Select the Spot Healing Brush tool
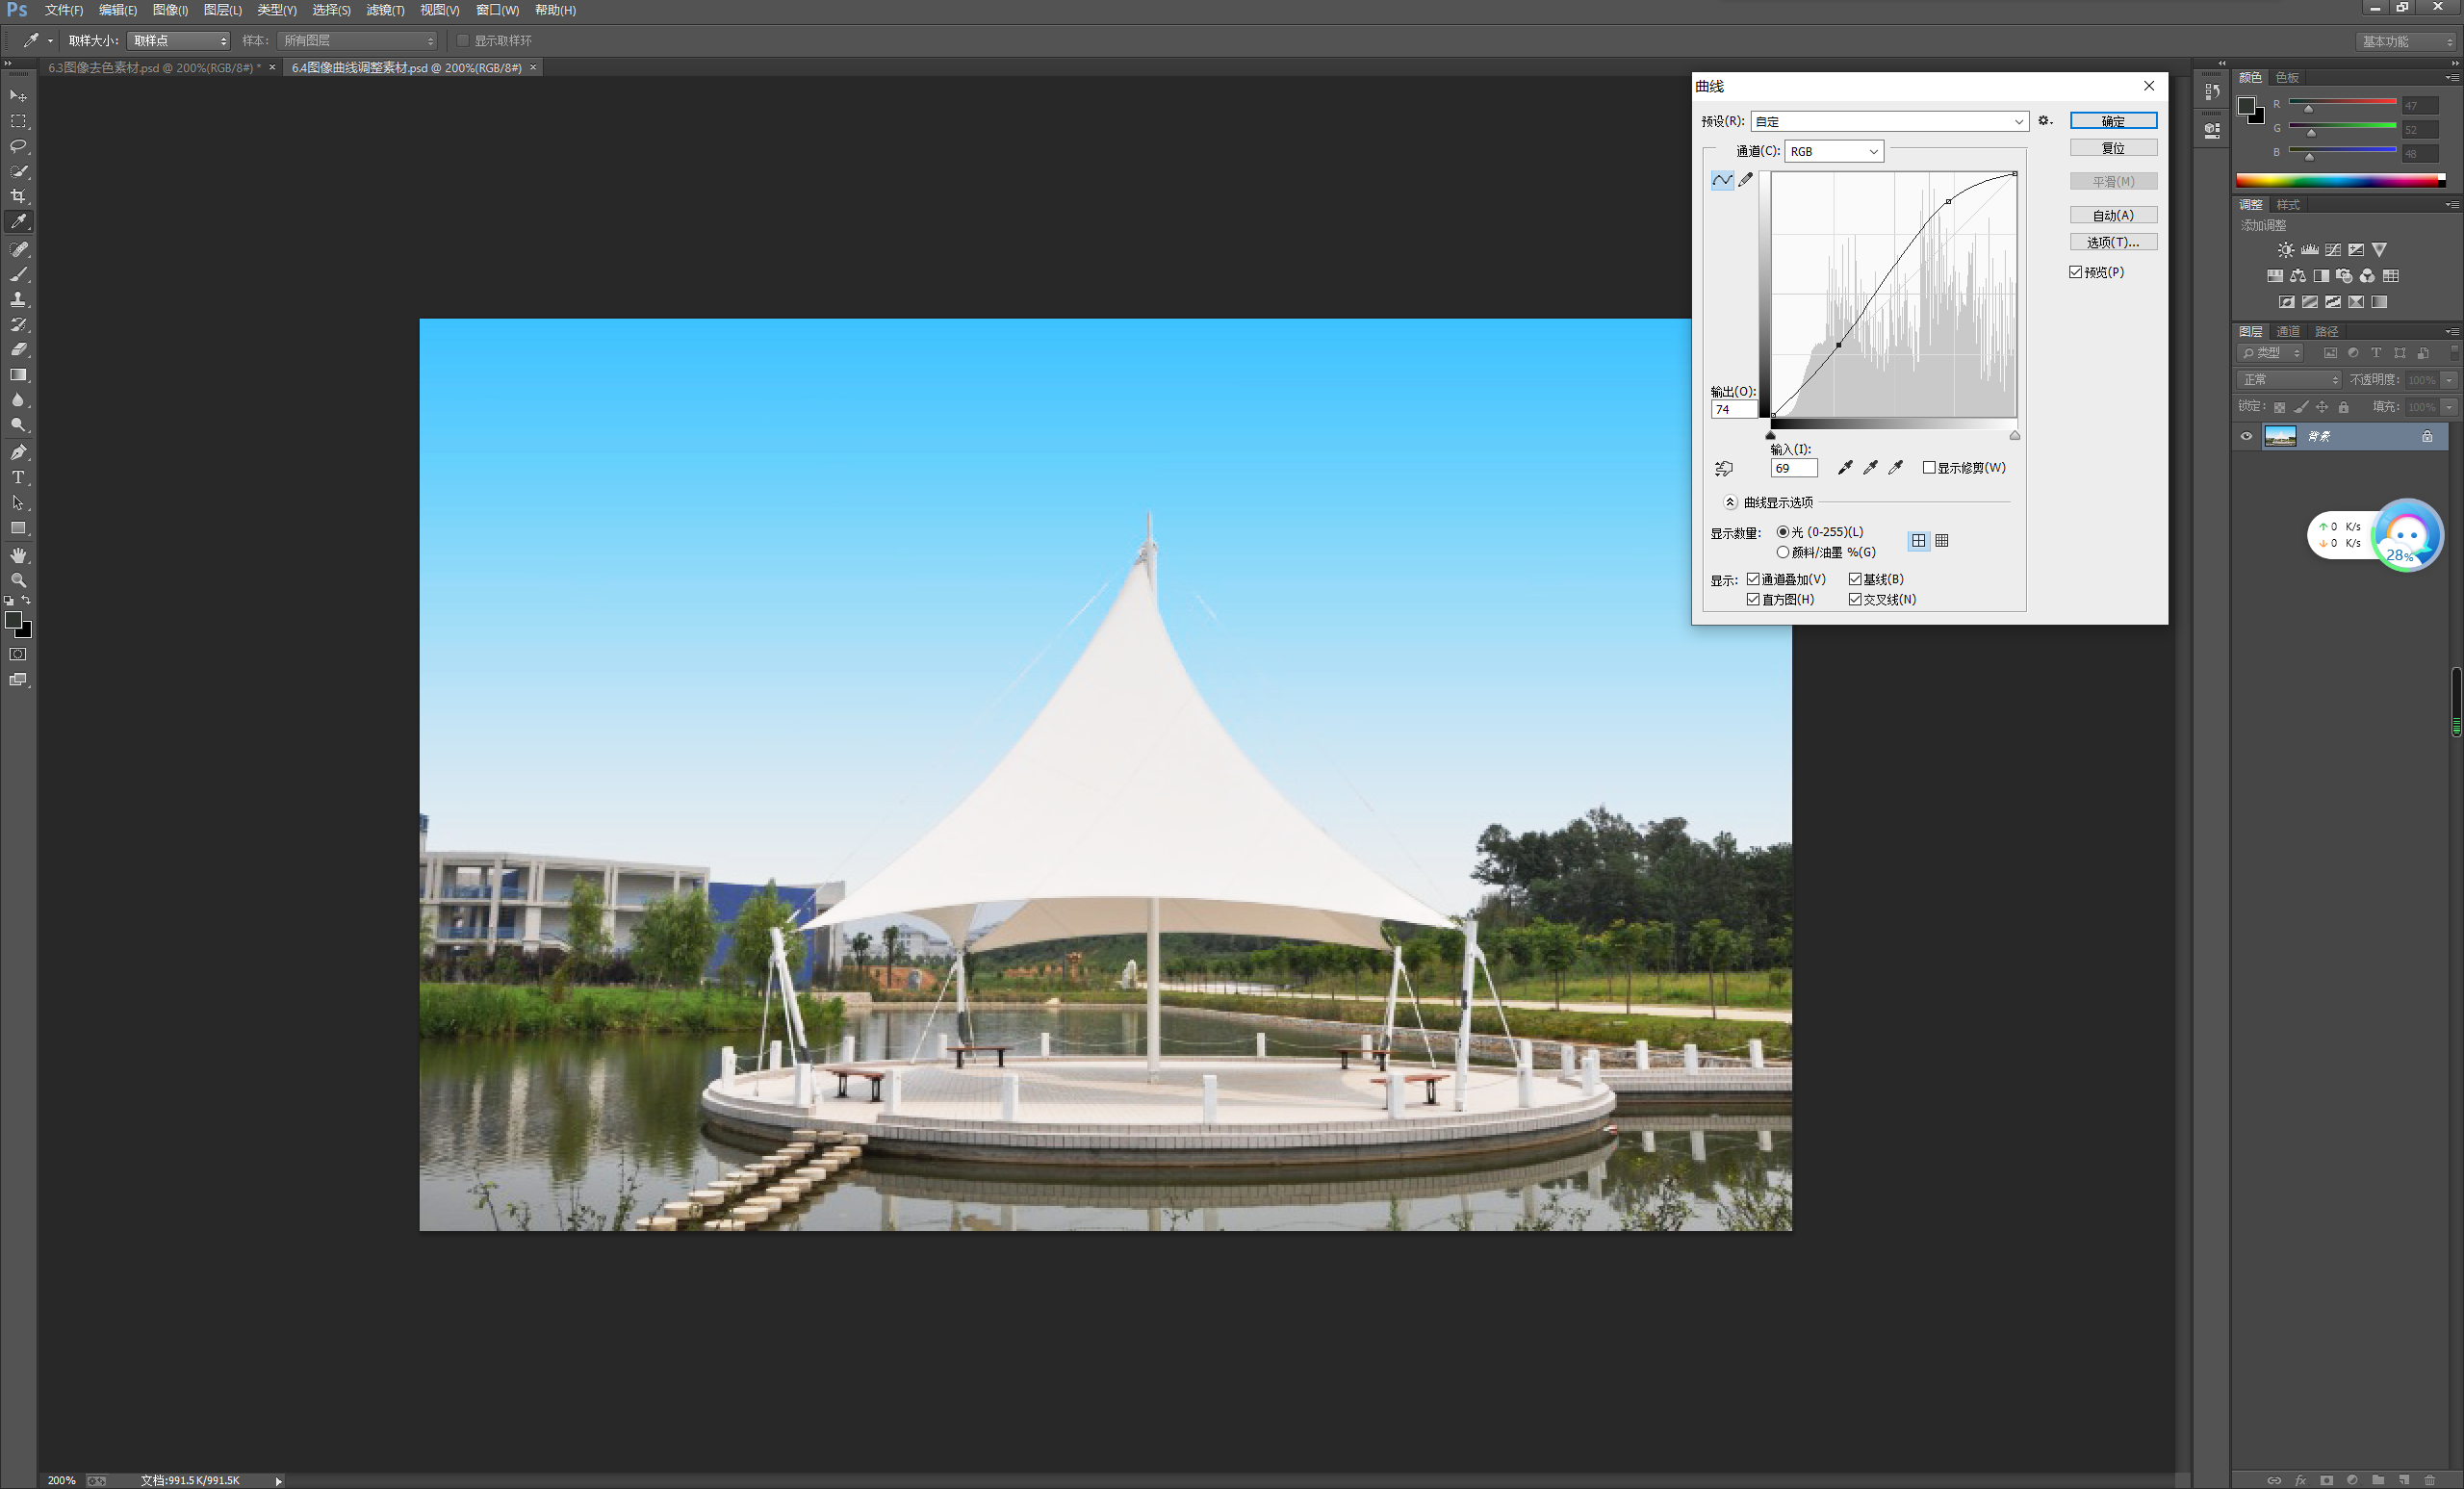Viewport: 2464px width, 1489px height. (x=18, y=249)
